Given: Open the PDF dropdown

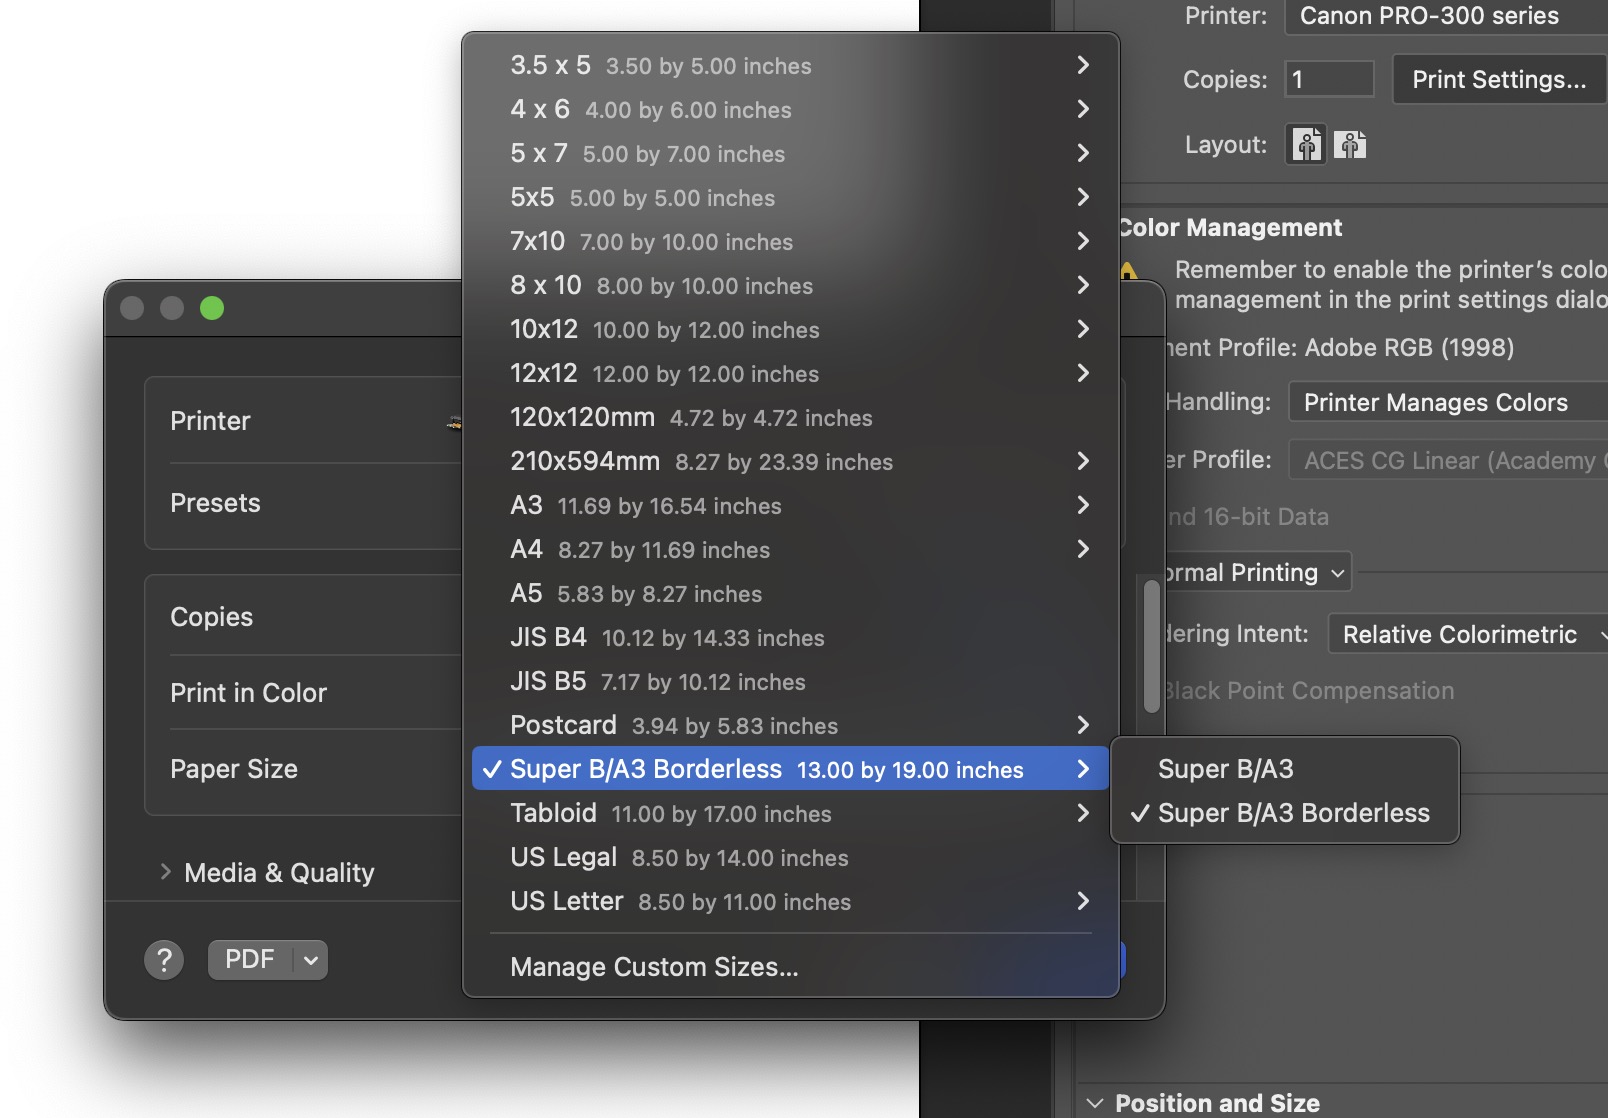Looking at the screenshot, I should [267, 959].
